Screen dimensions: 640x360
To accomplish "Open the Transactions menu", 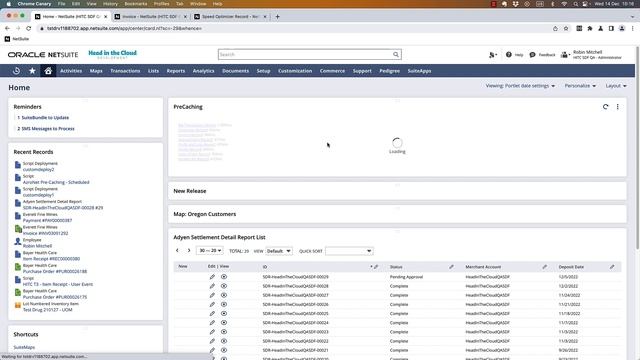I will [125, 71].
